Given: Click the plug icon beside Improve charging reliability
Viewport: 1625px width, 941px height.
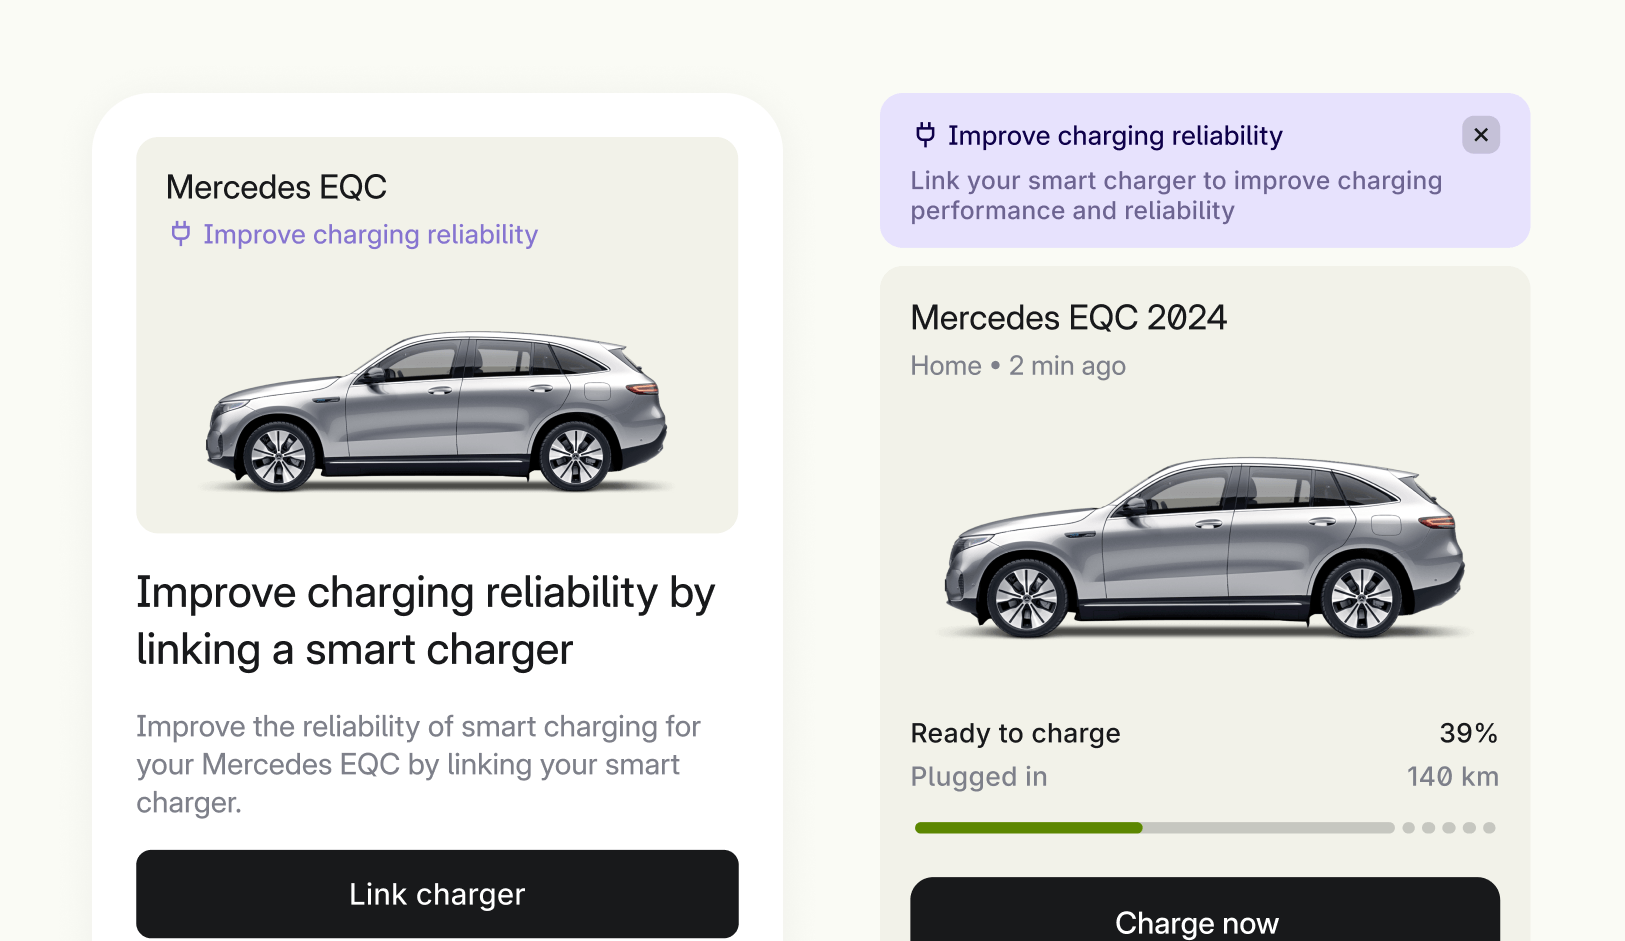Looking at the screenshot, I should point(180,233).
